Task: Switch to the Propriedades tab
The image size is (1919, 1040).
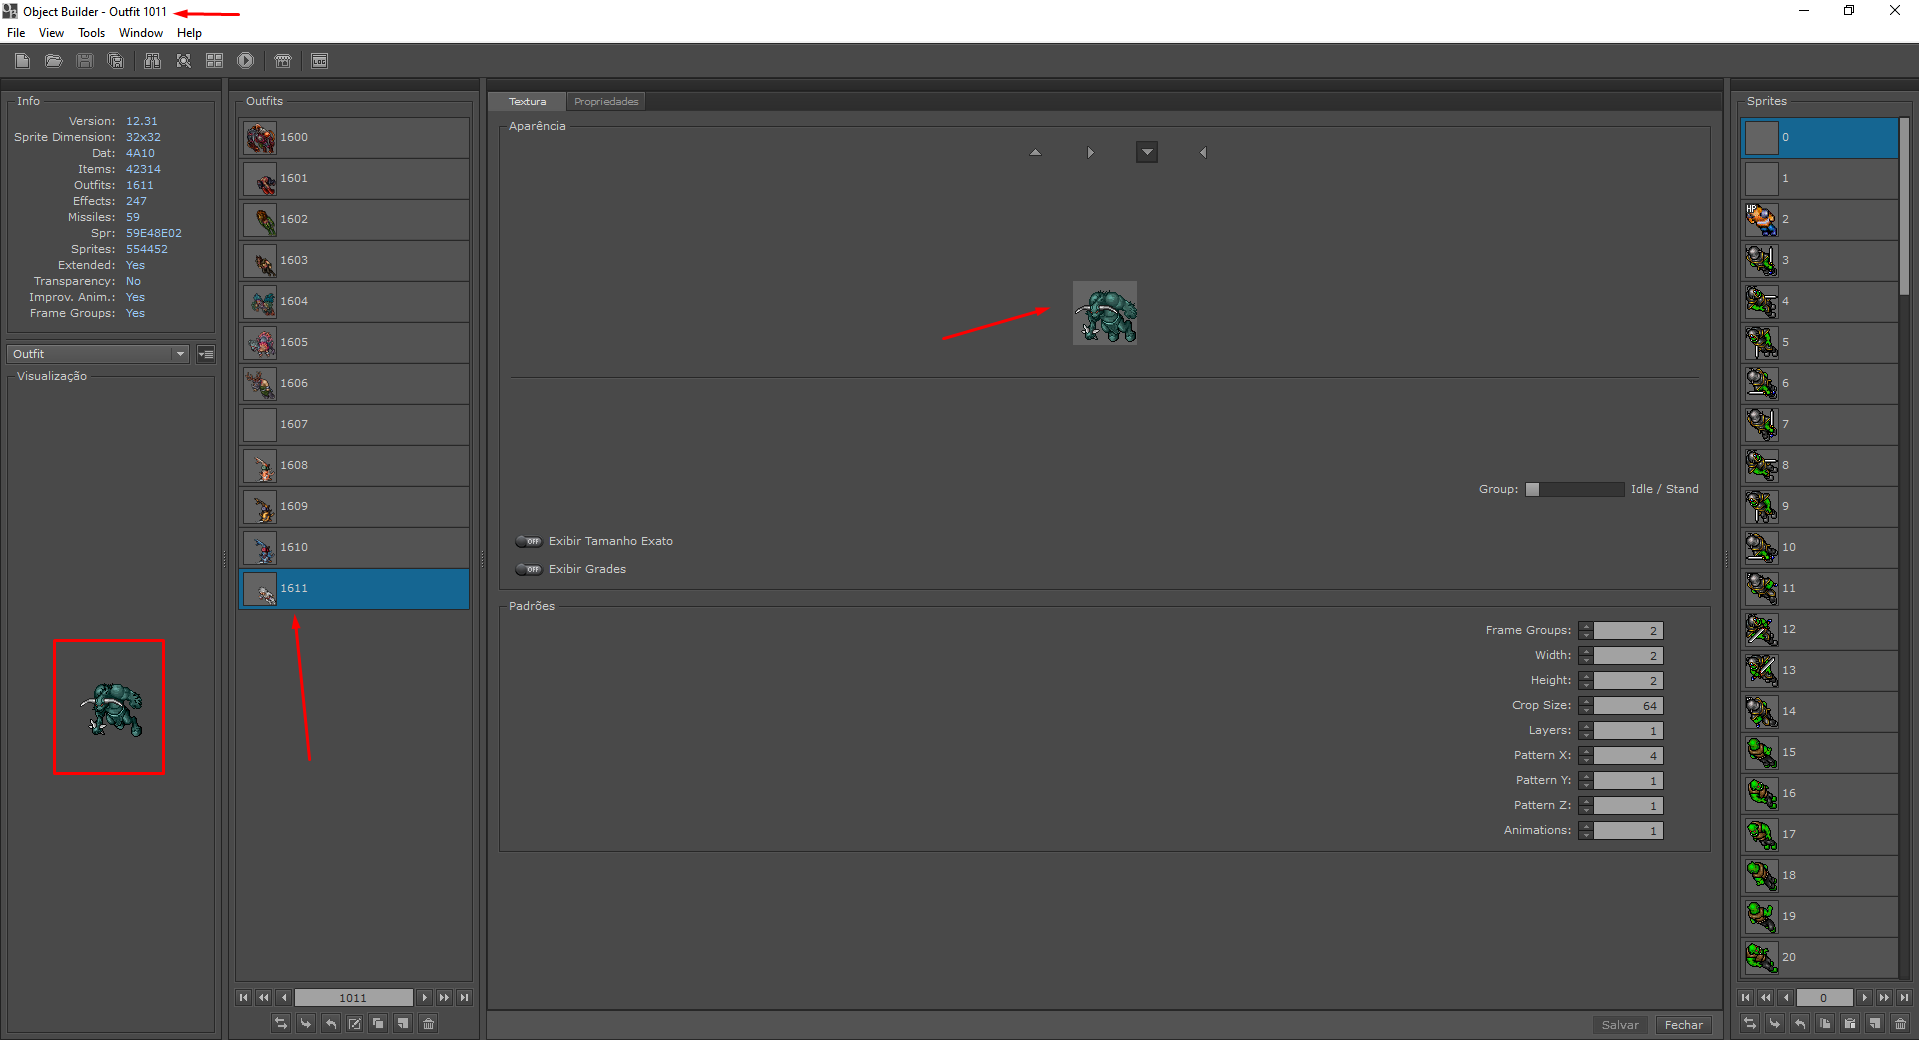Action: (606, 101)
